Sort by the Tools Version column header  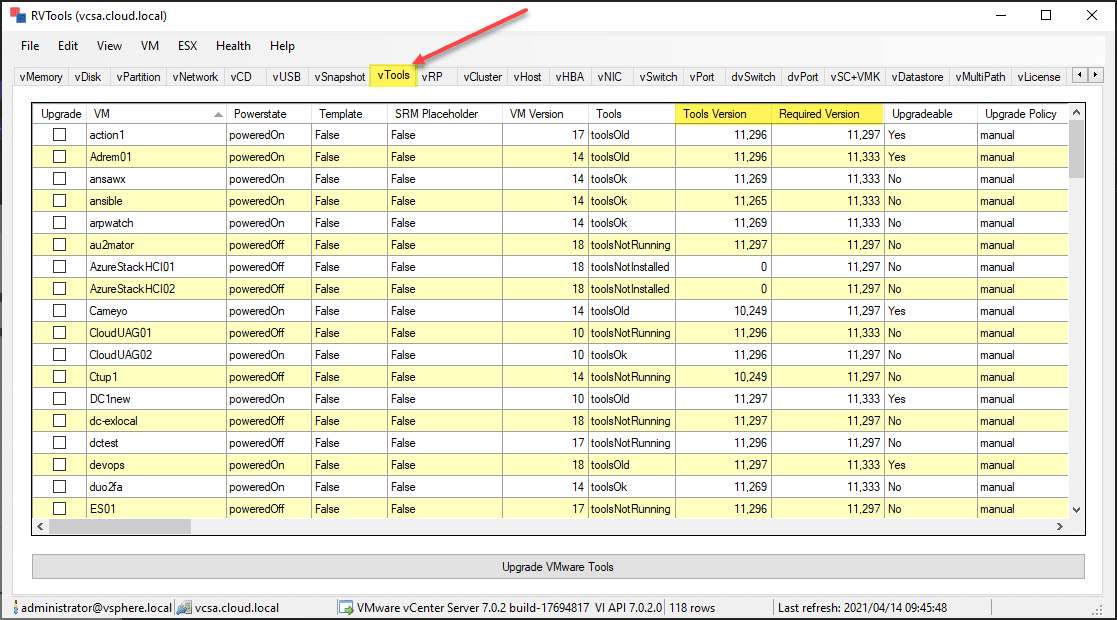pos(723,114)
